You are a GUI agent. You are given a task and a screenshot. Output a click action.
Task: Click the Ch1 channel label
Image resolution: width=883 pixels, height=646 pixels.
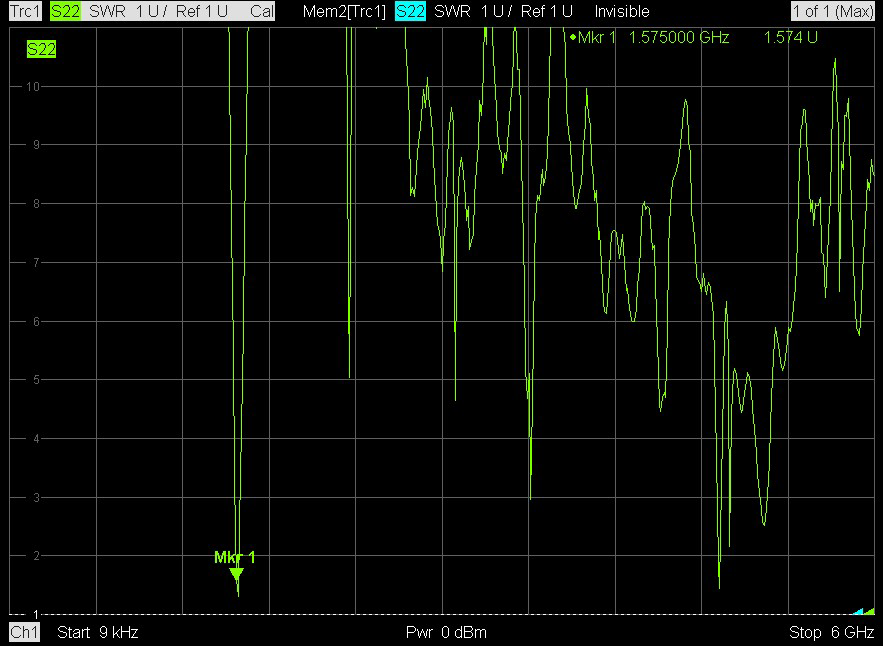click(x=24, y=633)
